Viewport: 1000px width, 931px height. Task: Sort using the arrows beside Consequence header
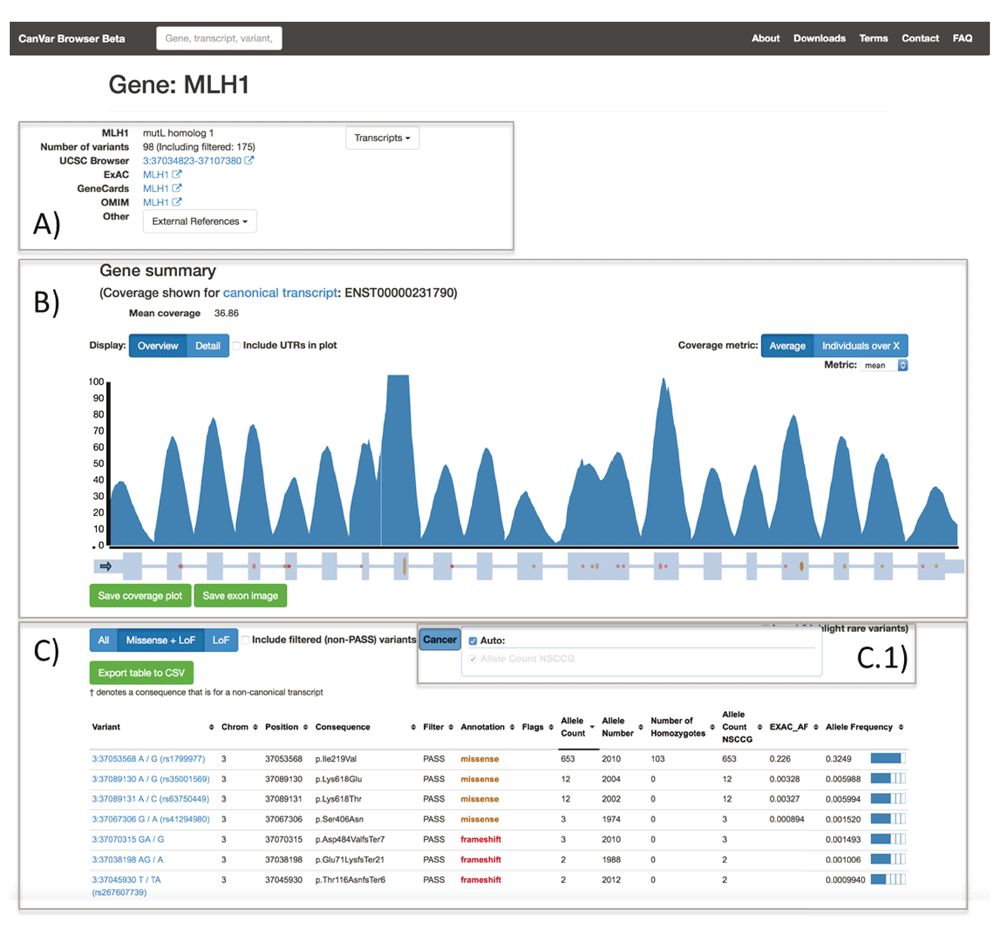point(413,727)
